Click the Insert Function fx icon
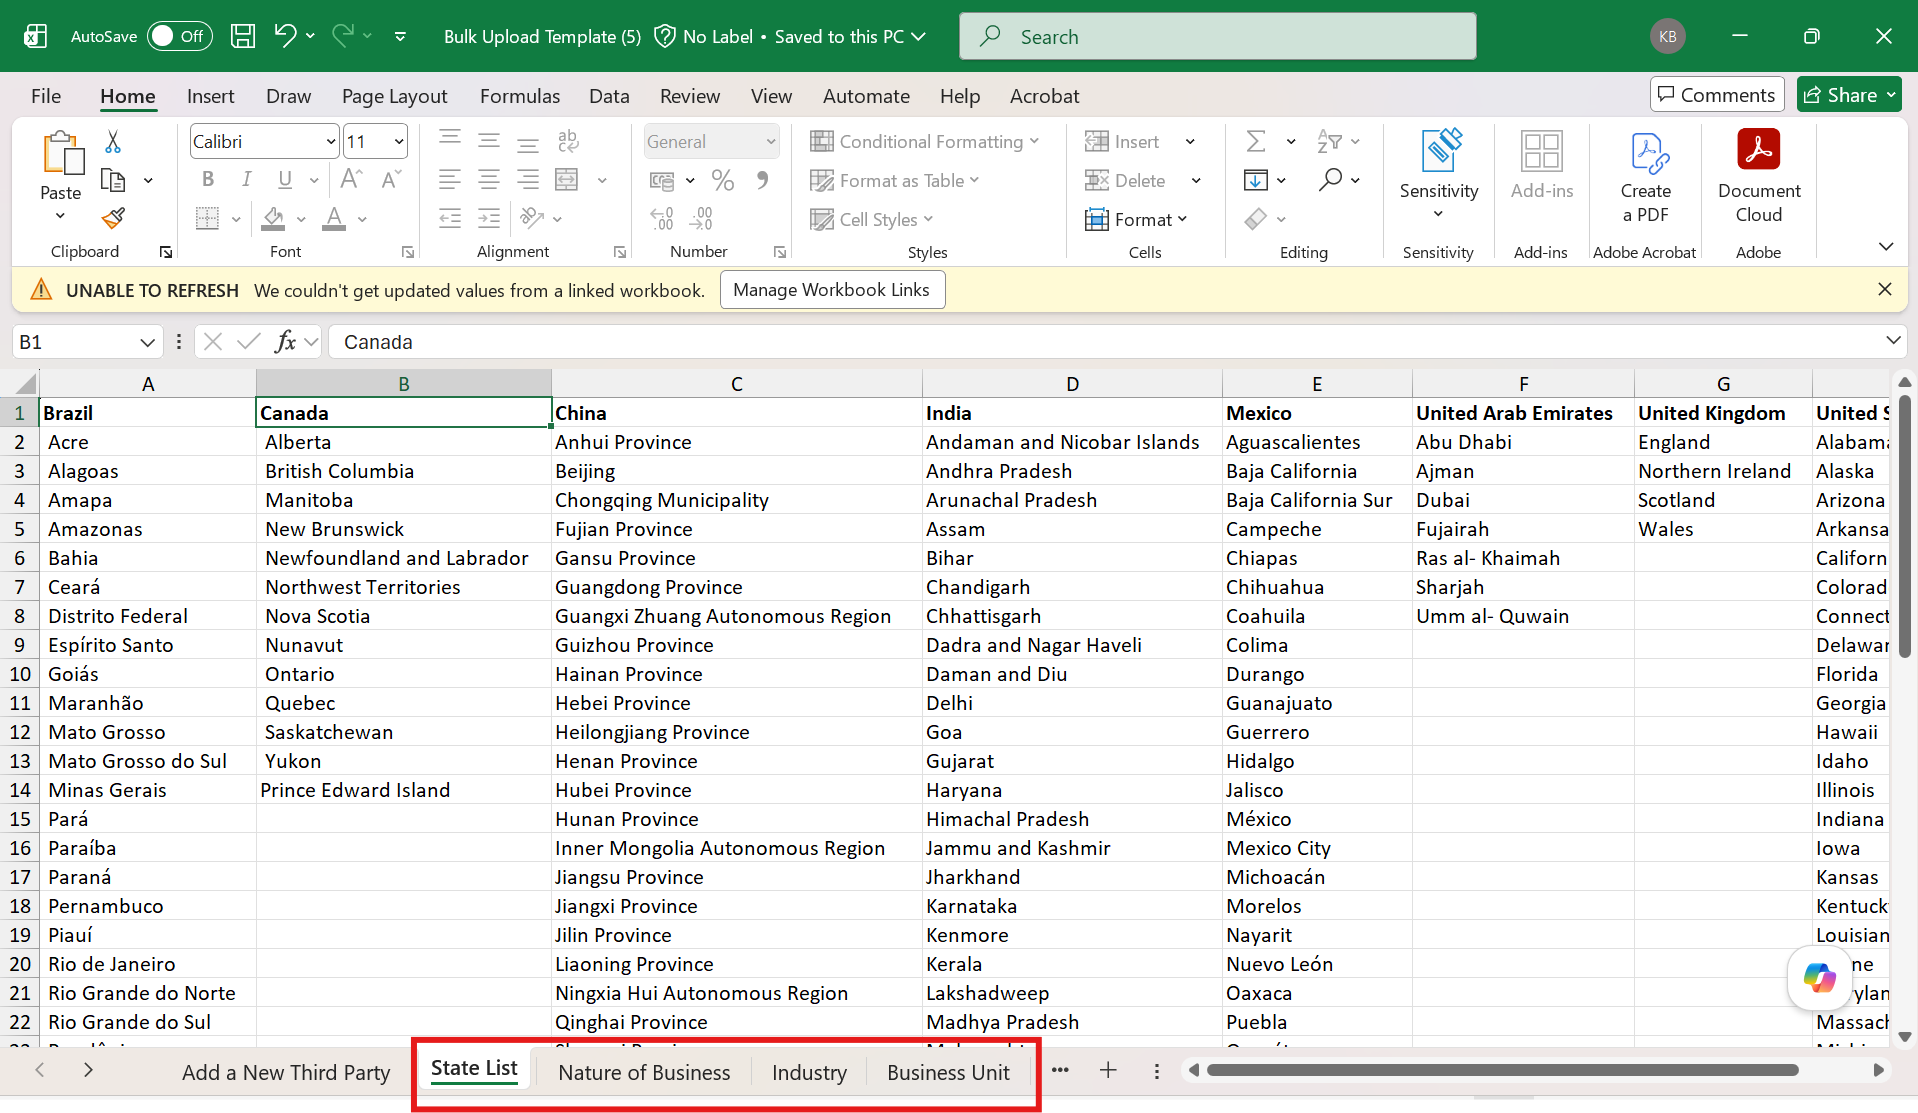The height and width of the screenshot is (1113, 1918). [x=285, y=342]
